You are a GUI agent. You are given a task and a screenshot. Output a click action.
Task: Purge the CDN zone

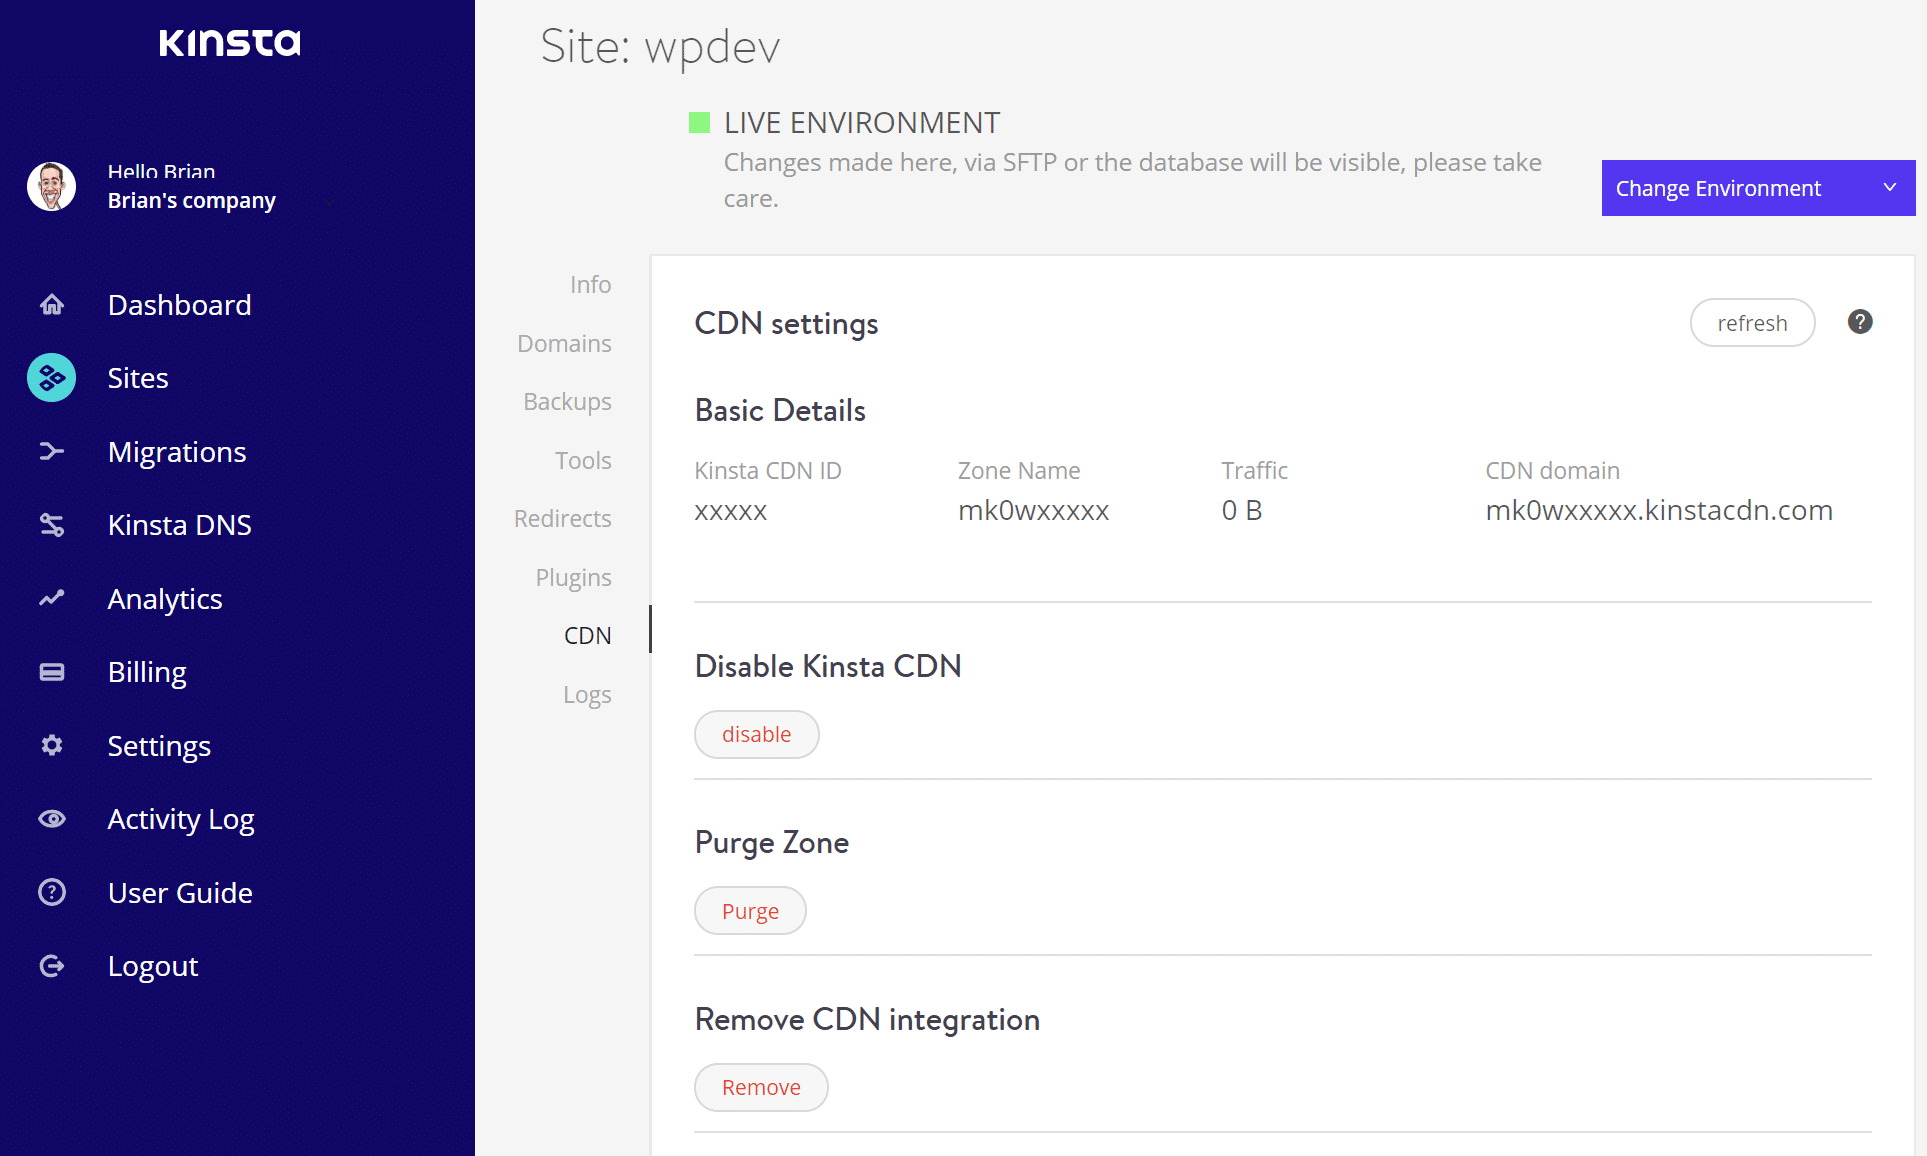pyautogui.click(x=751, y=911)
